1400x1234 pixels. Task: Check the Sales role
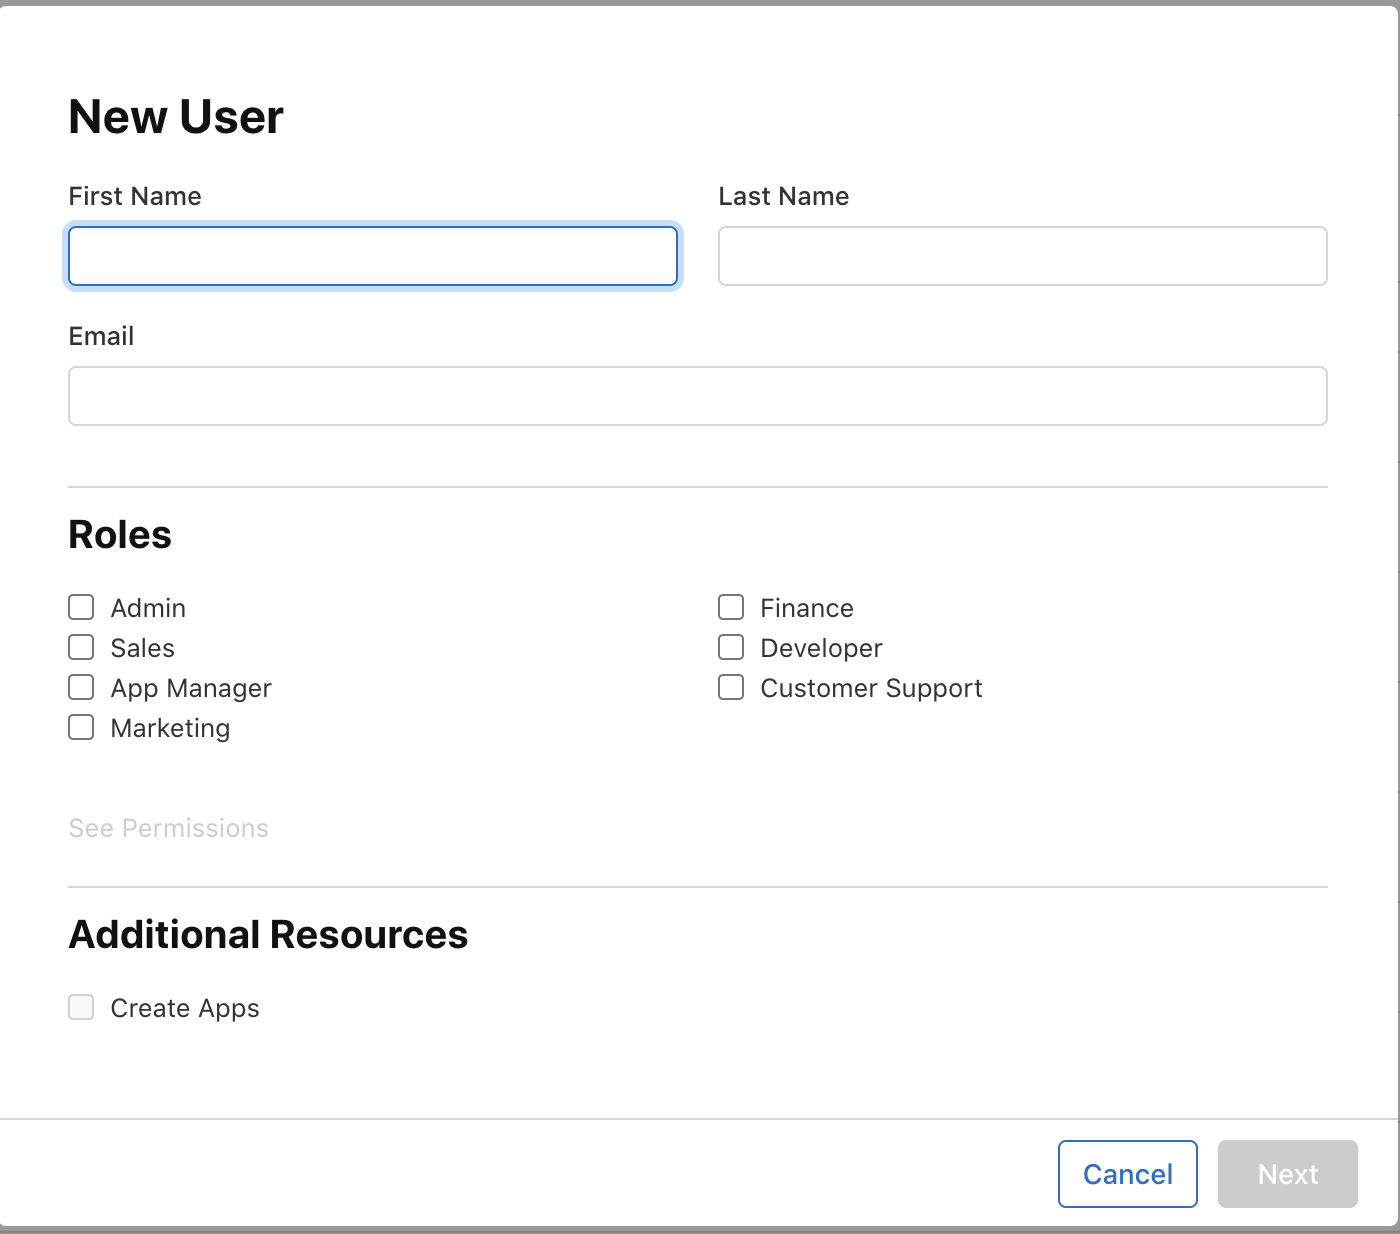pos(82,648)
